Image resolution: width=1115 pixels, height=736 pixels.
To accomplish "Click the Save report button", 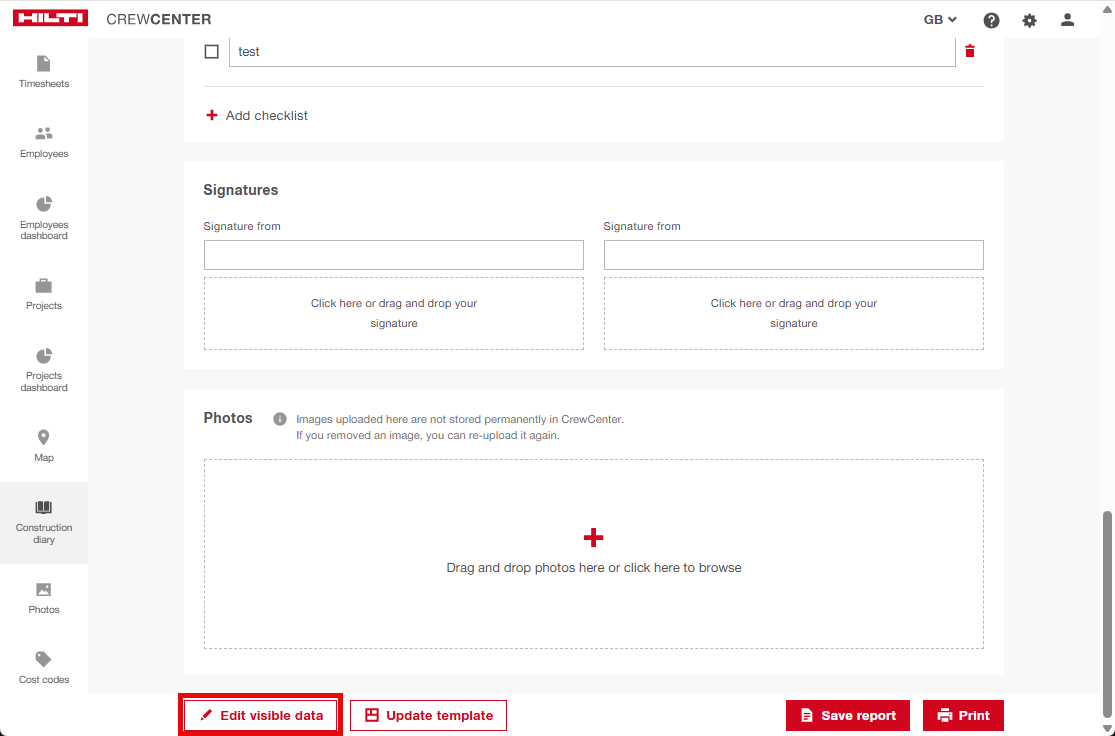I will (x=847, y=716).
